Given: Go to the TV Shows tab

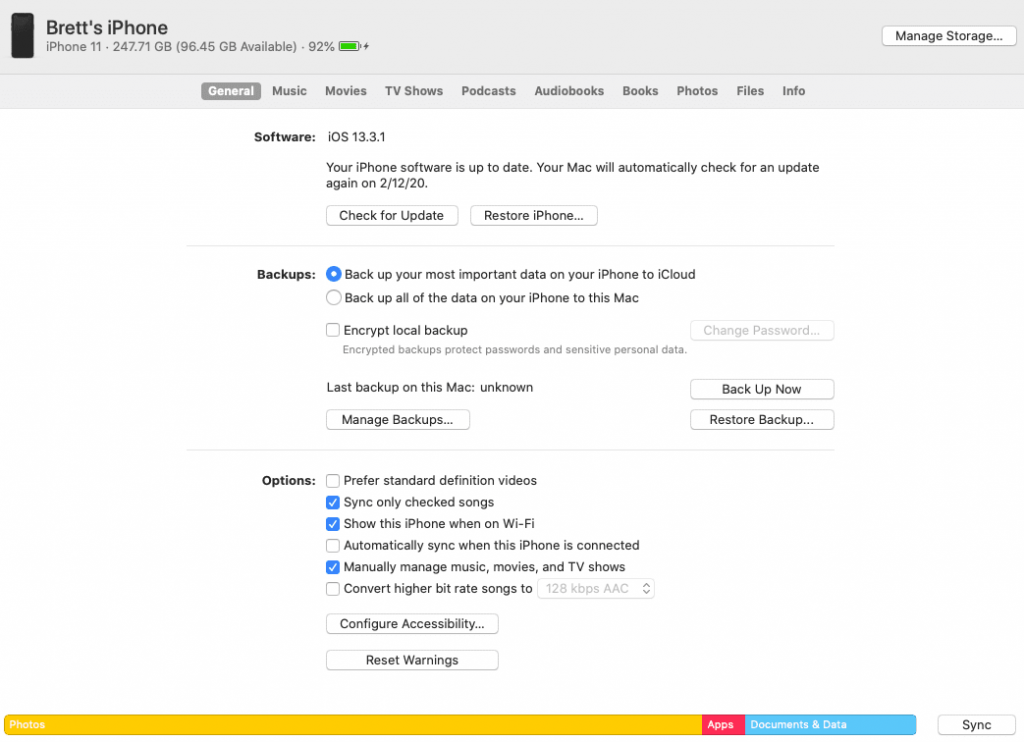Looking at the screenshot, I should point(413,91).
